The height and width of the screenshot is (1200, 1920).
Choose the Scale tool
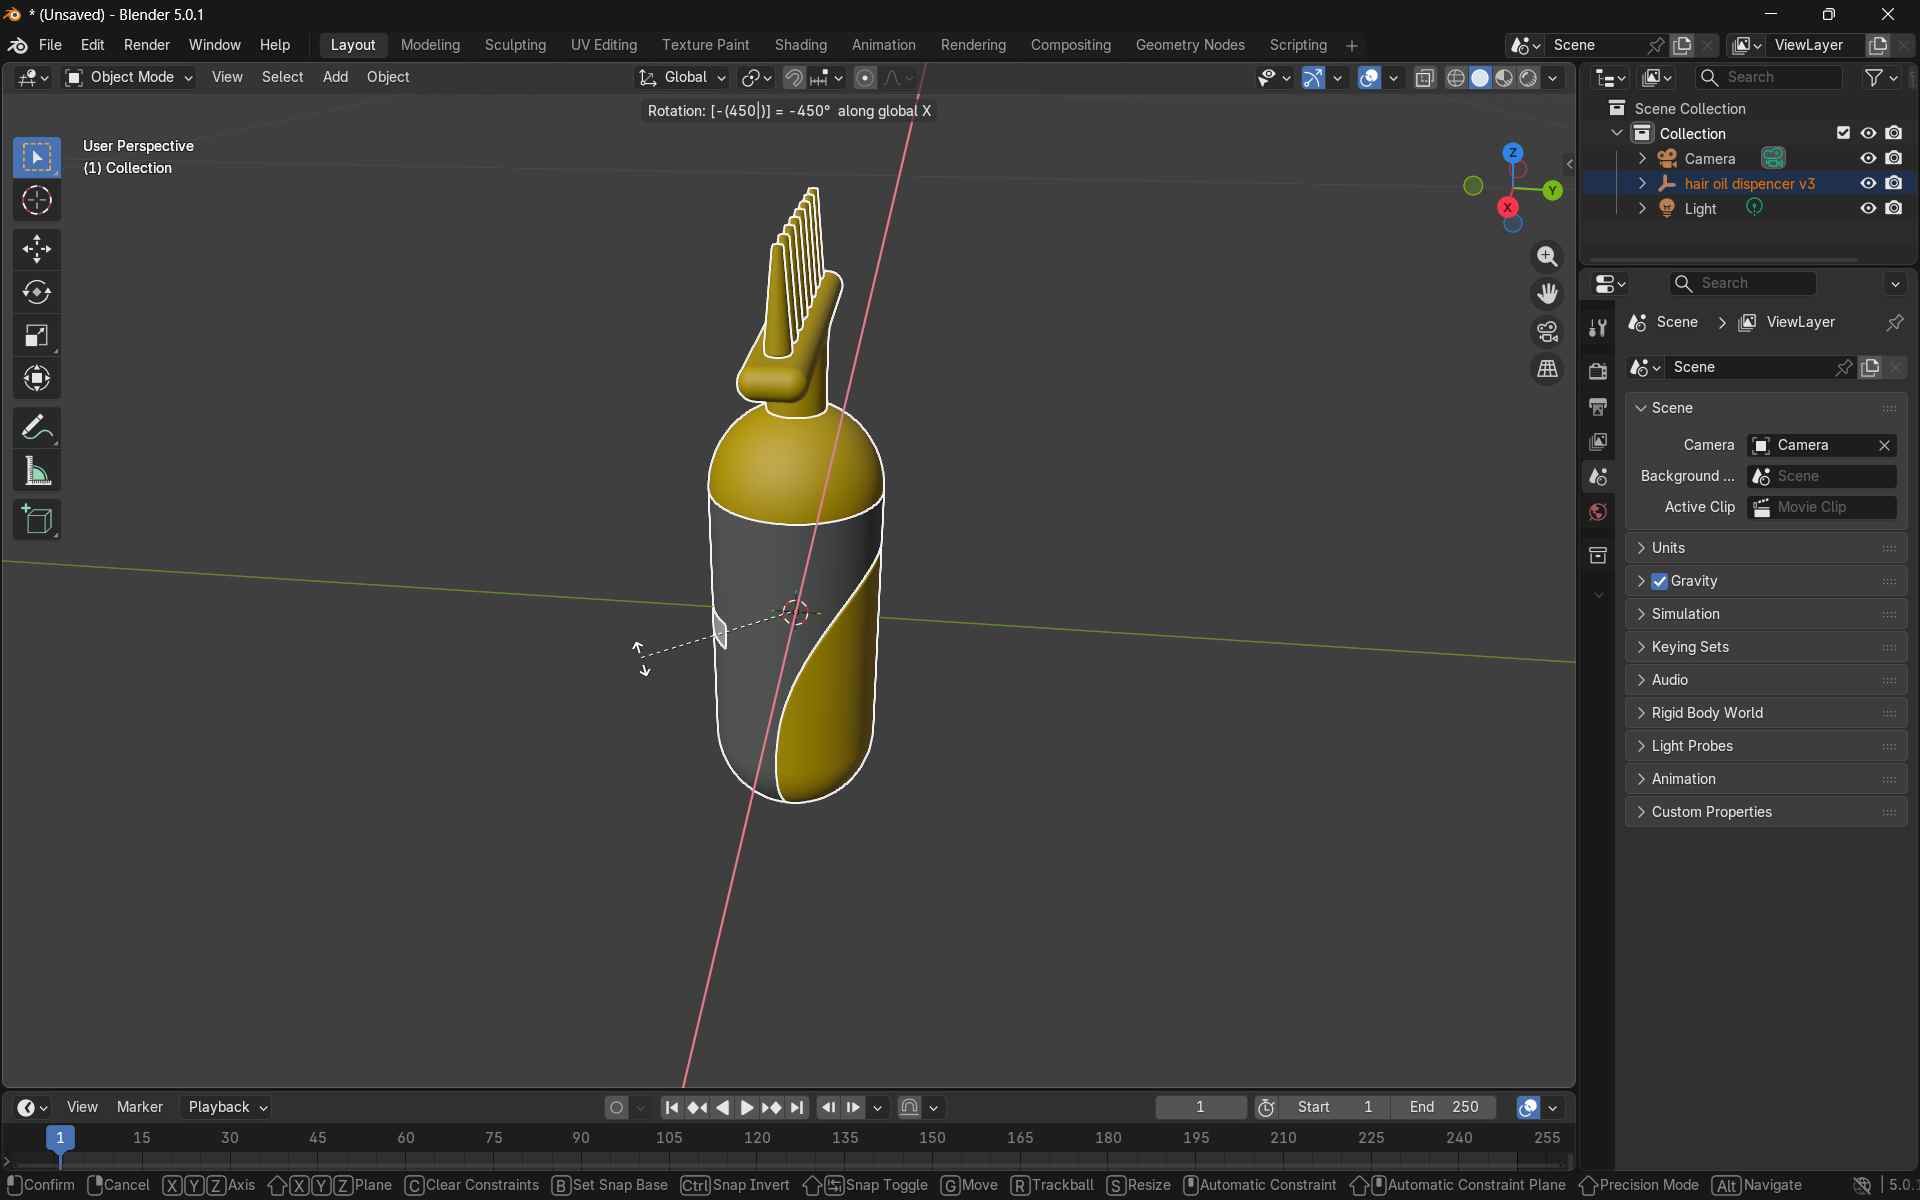pos(37,336)
